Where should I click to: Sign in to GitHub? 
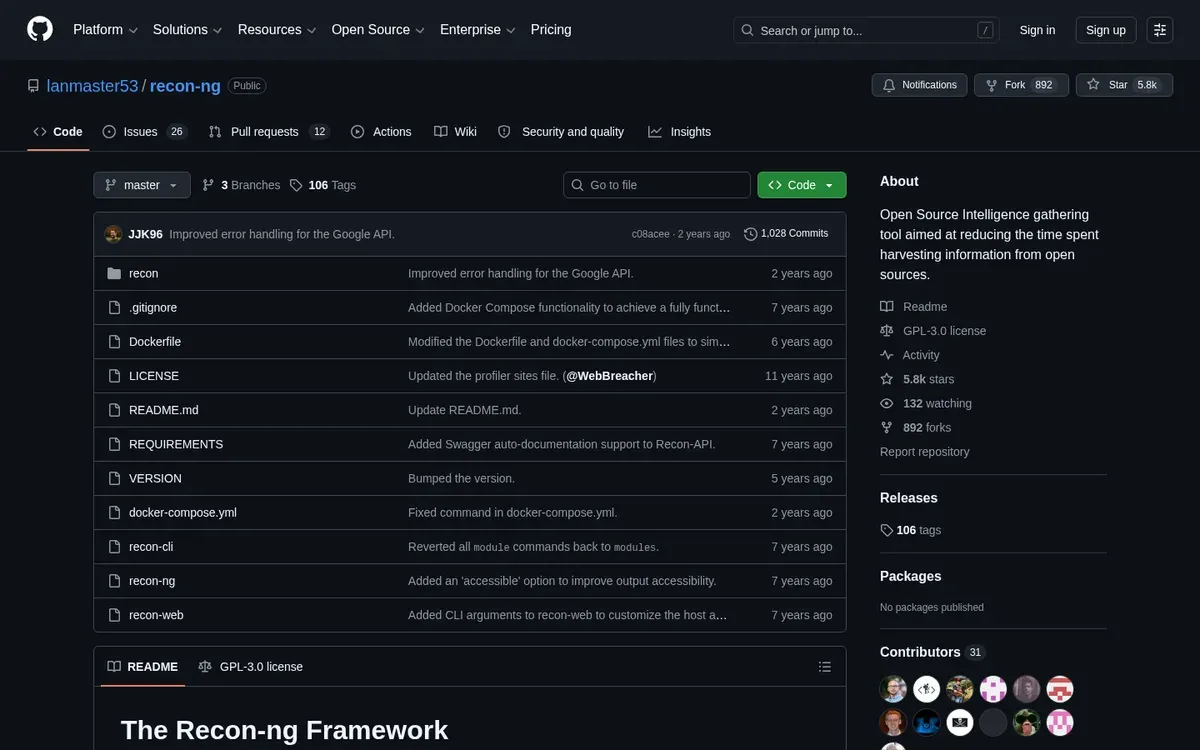click(1037, 30)
